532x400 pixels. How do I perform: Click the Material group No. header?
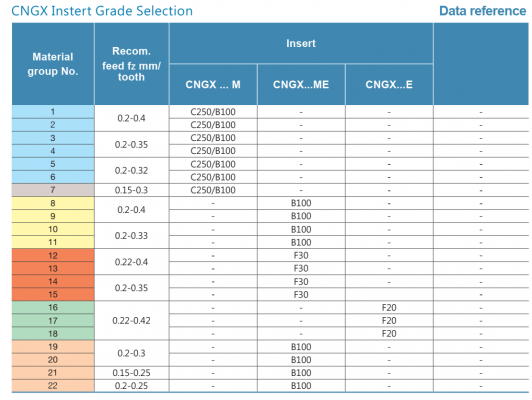coord(53,64)
